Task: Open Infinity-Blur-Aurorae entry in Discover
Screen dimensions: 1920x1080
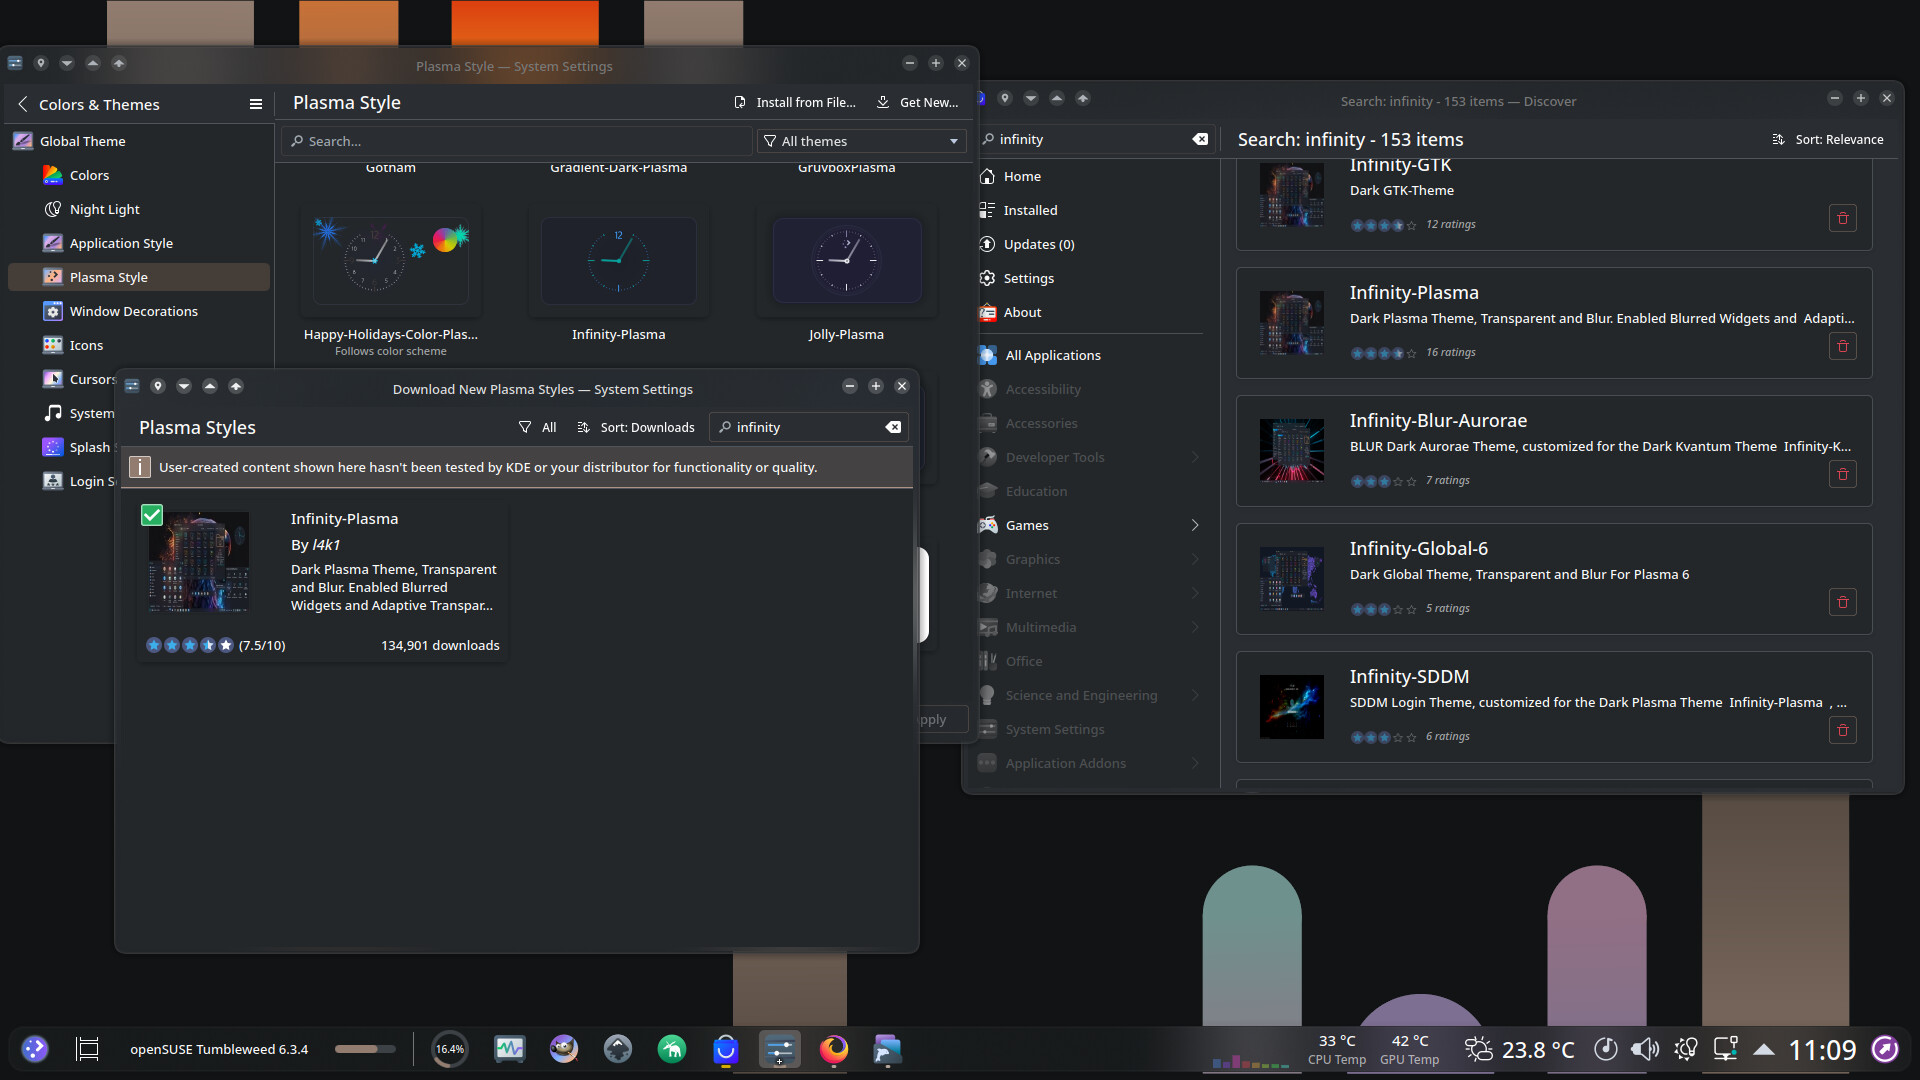Action: [x=1553, y=451]
